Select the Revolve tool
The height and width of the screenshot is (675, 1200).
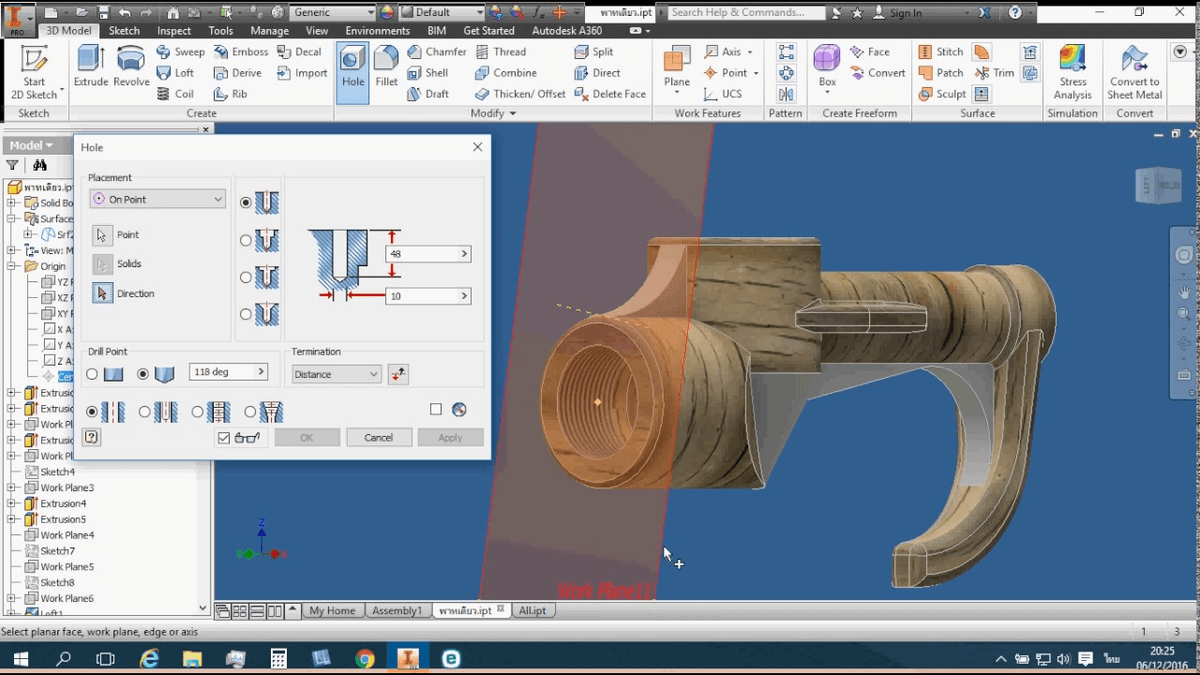click(x=131, y=66)
